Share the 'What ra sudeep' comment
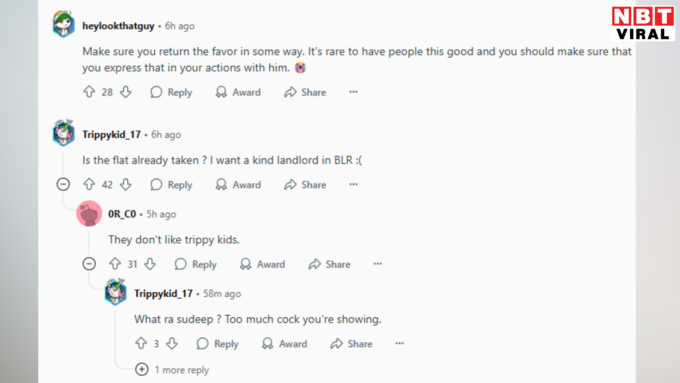This screenshot has width=680, height=383. point(351,344)
